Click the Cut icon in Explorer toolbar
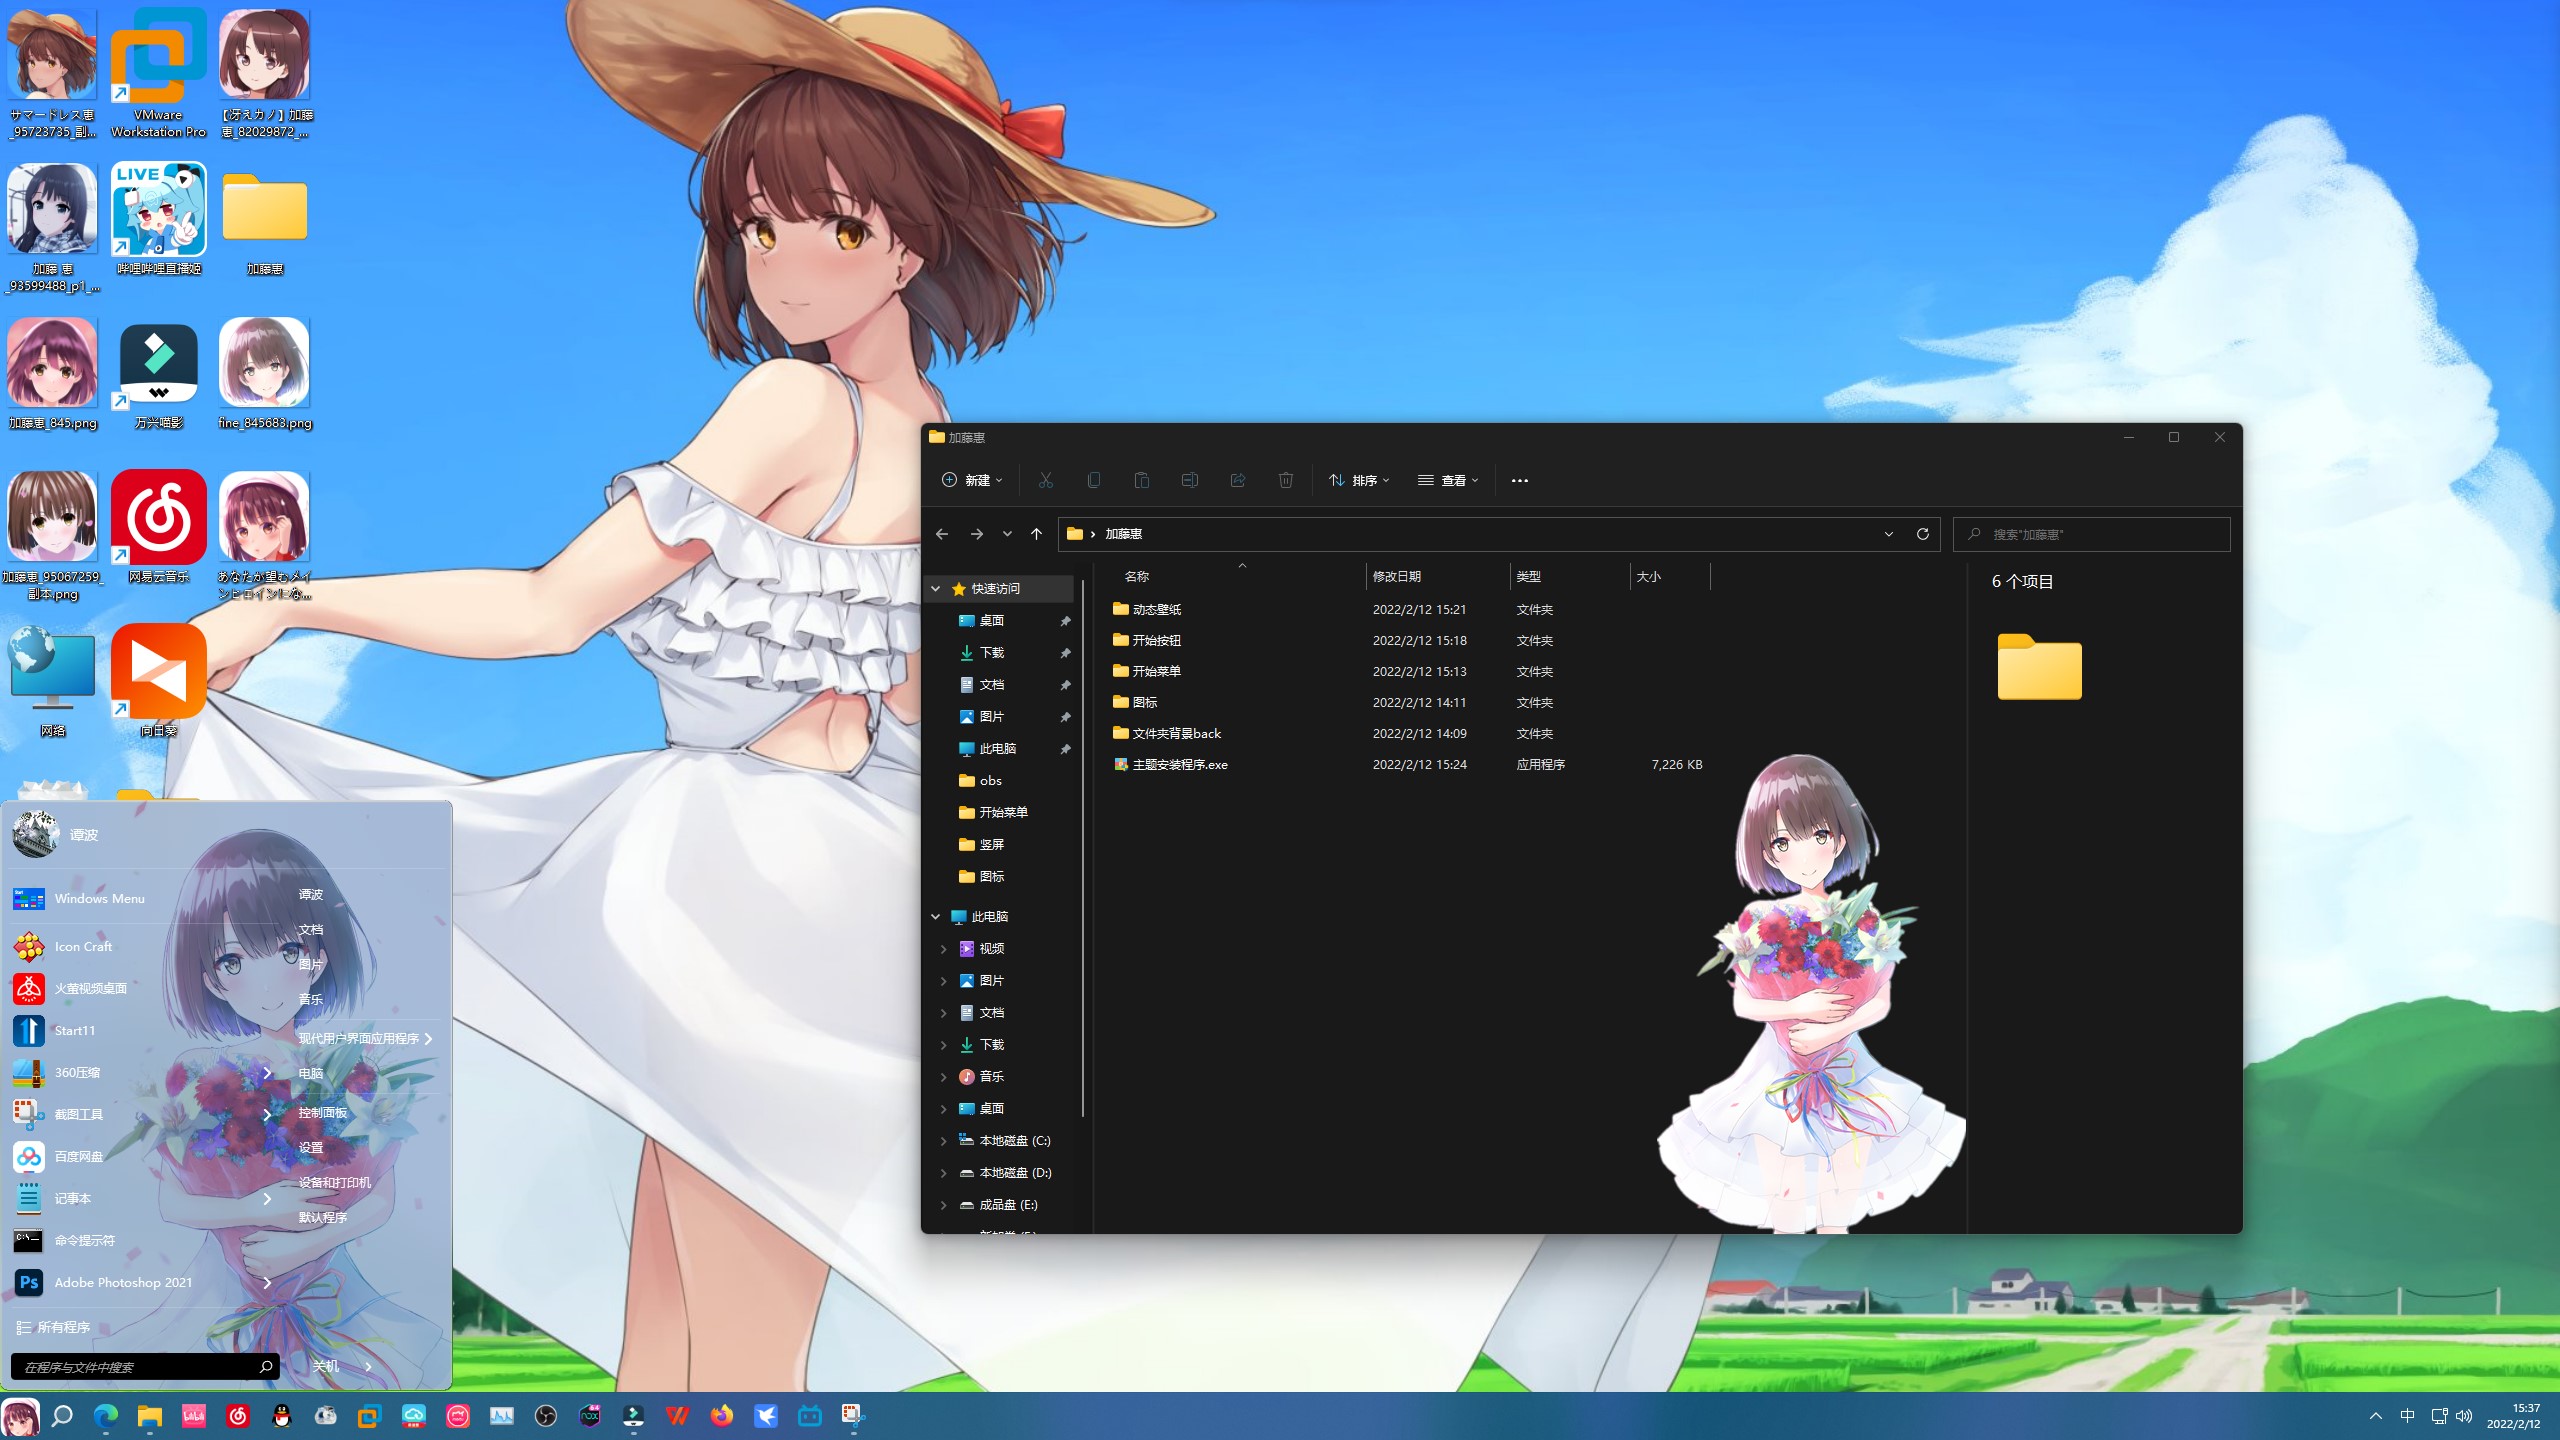The image size is (2560, 1440). point(1046,480)
